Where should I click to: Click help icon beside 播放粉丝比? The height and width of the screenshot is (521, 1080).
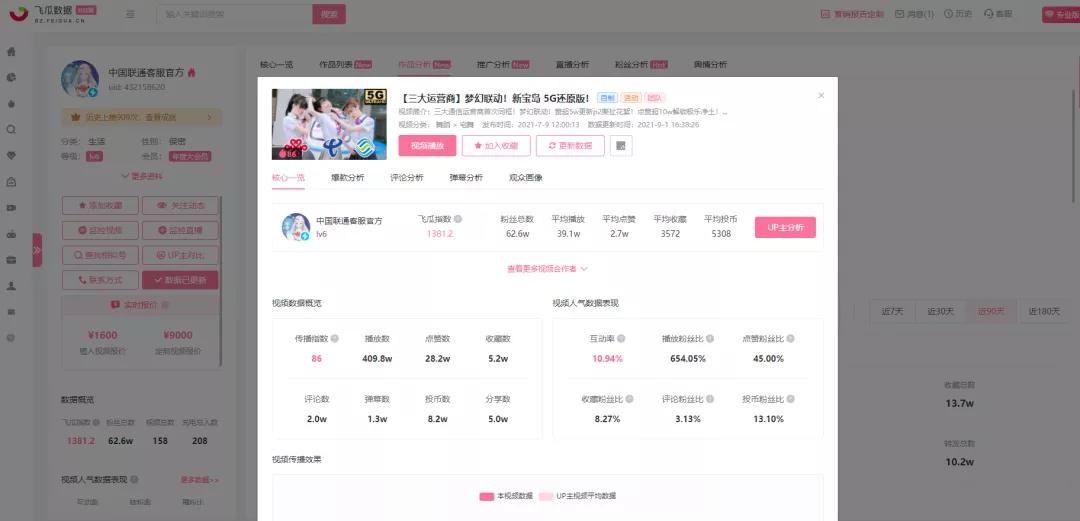710,339
